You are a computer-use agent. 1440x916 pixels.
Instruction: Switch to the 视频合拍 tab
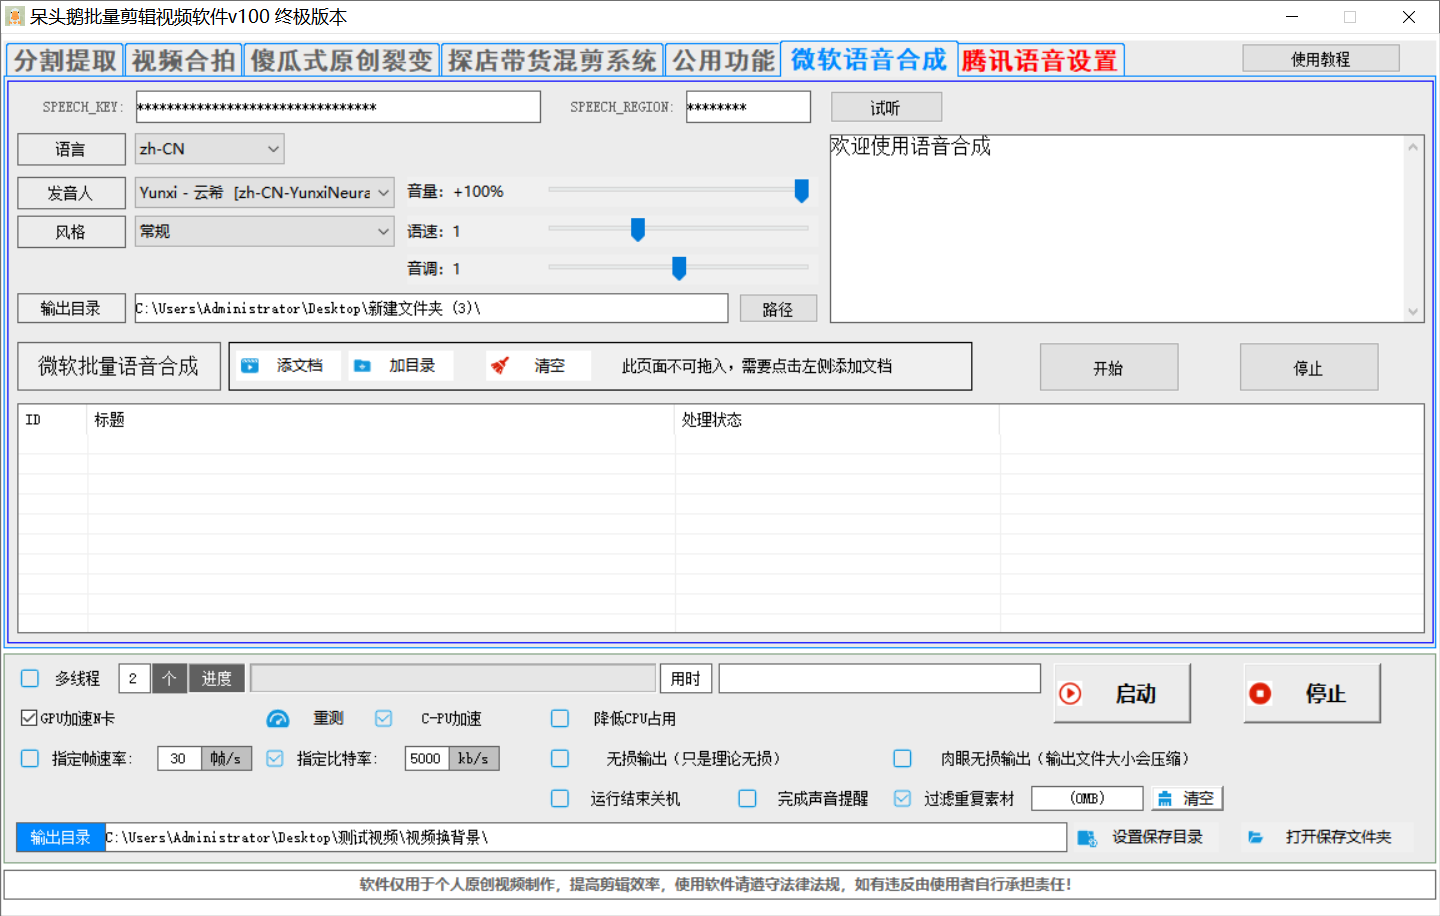coord(184,60)
